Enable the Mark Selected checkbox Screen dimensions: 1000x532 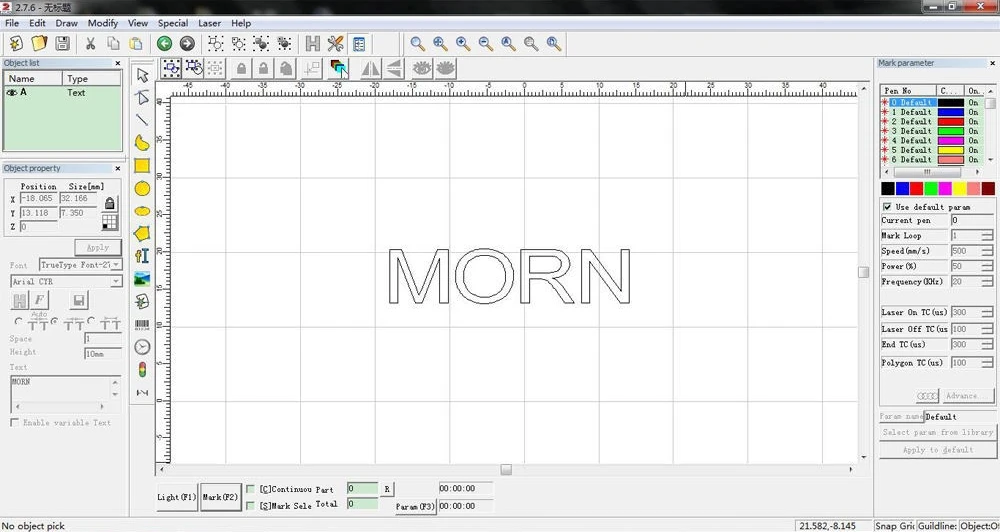click(251, 506)
